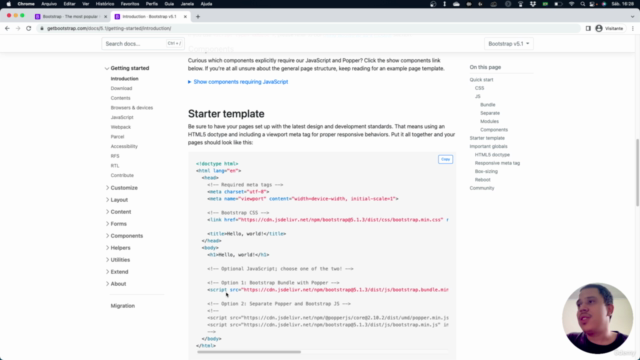The height and width of the screenshot is (360, 640).
Task: Expand the Forms section
Action: pos(116,224)
